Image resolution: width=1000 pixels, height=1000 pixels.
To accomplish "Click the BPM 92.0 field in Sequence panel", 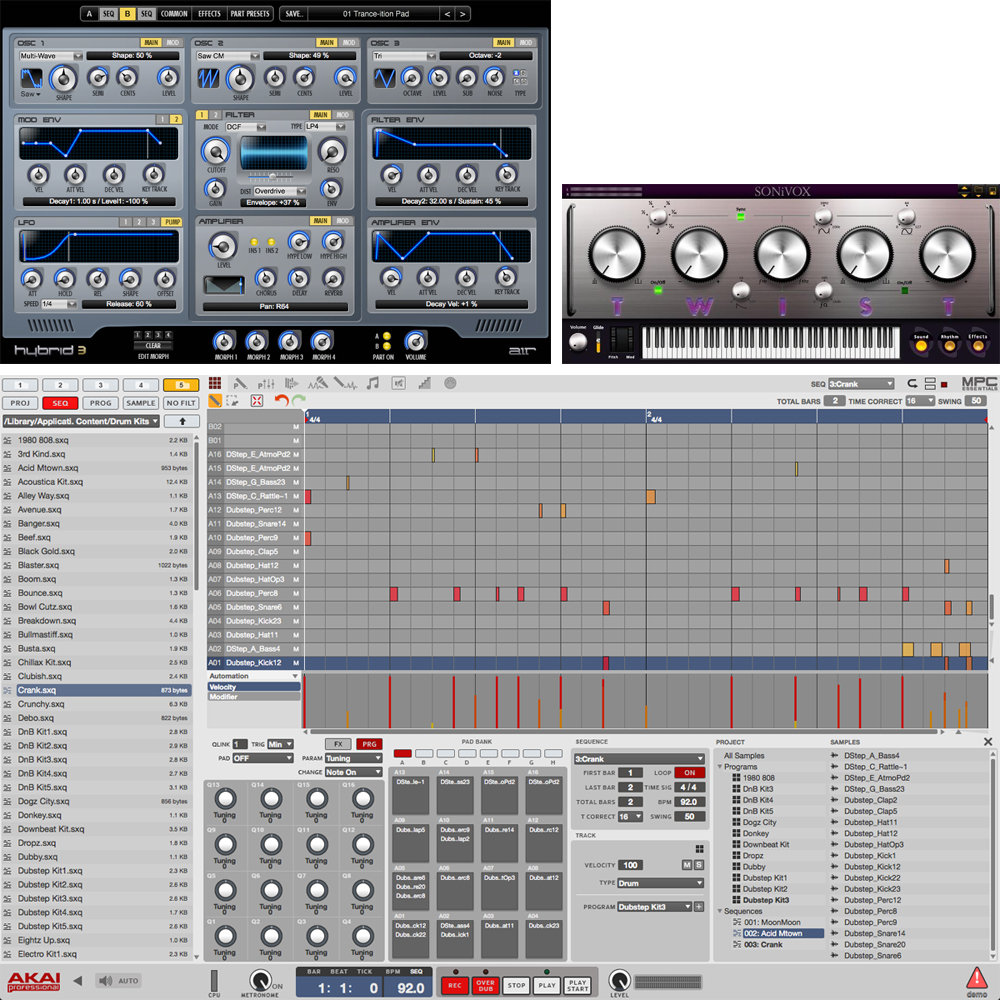I will [x=689, y=802].
